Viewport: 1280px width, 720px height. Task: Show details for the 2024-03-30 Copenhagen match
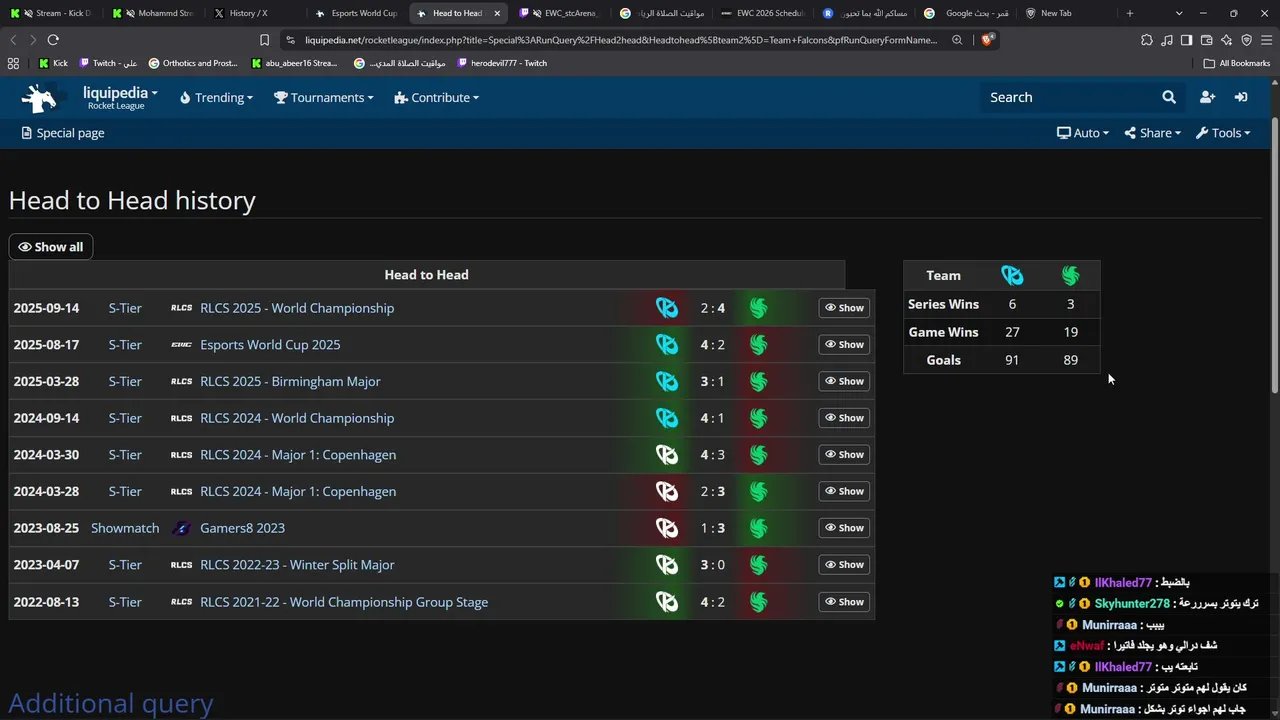click(x=844, y=455)
